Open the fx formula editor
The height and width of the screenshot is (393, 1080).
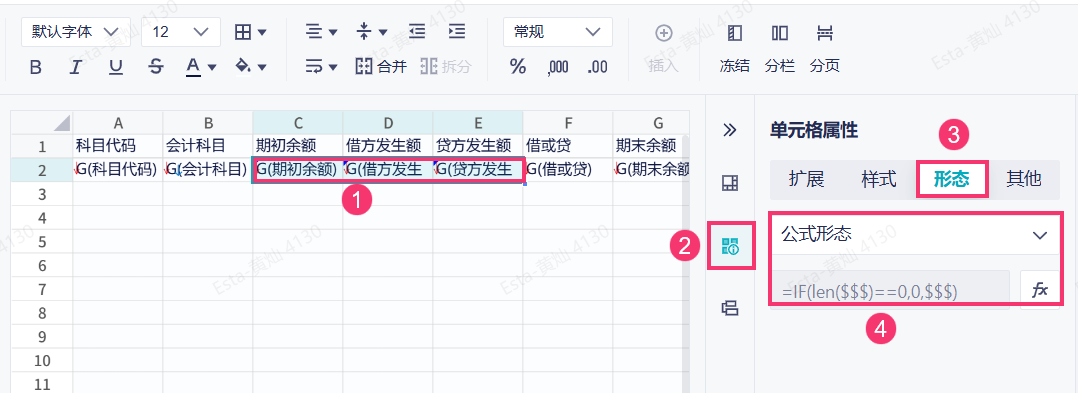coord(1039,290)
